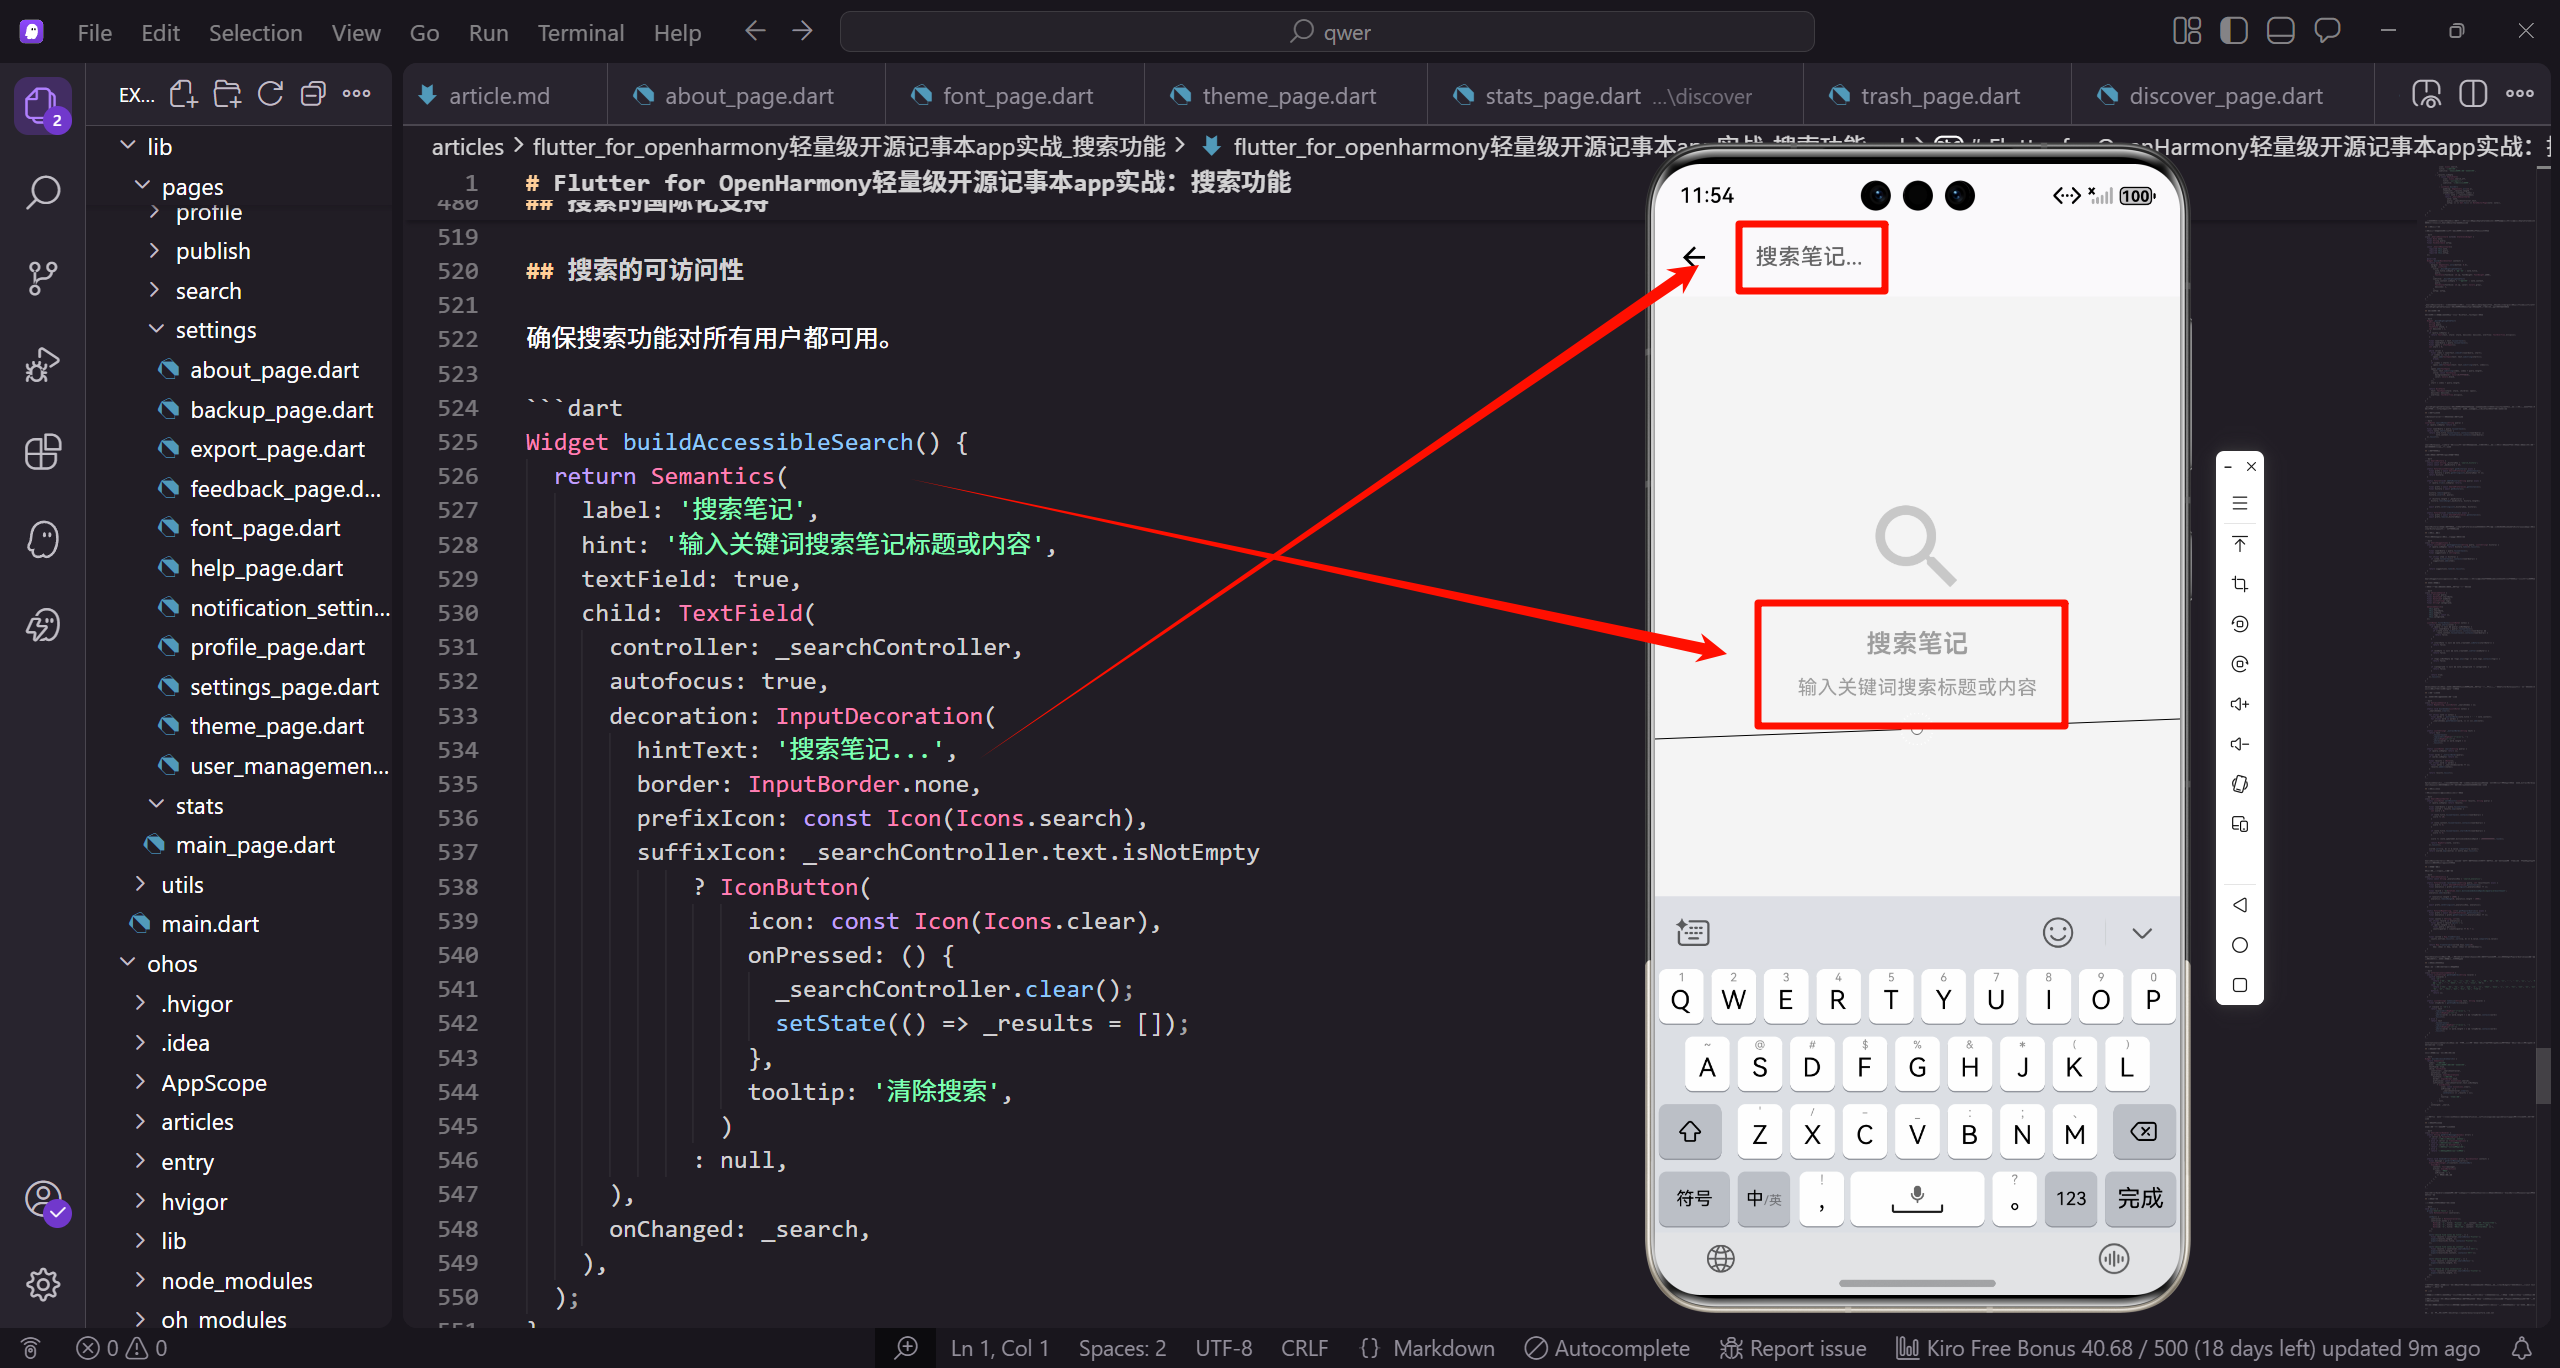Tap the 符号 key on emulator keyboard
The image size is (2560, 1368).
1694,1198
